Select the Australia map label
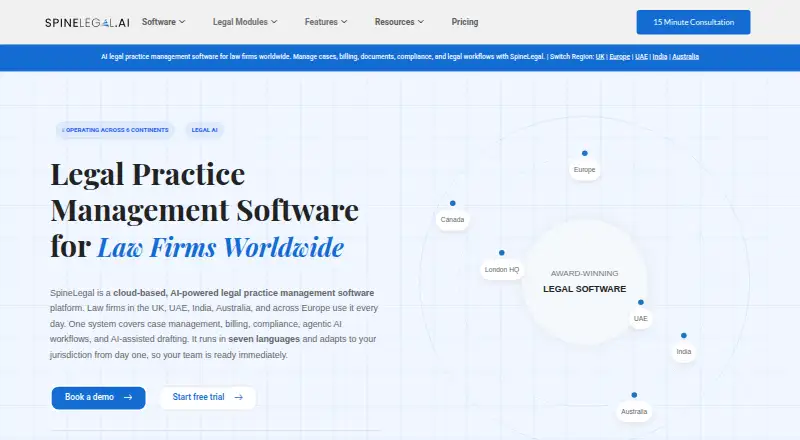Viewport: 800px width, 440px height. click(x=634, y=411)
